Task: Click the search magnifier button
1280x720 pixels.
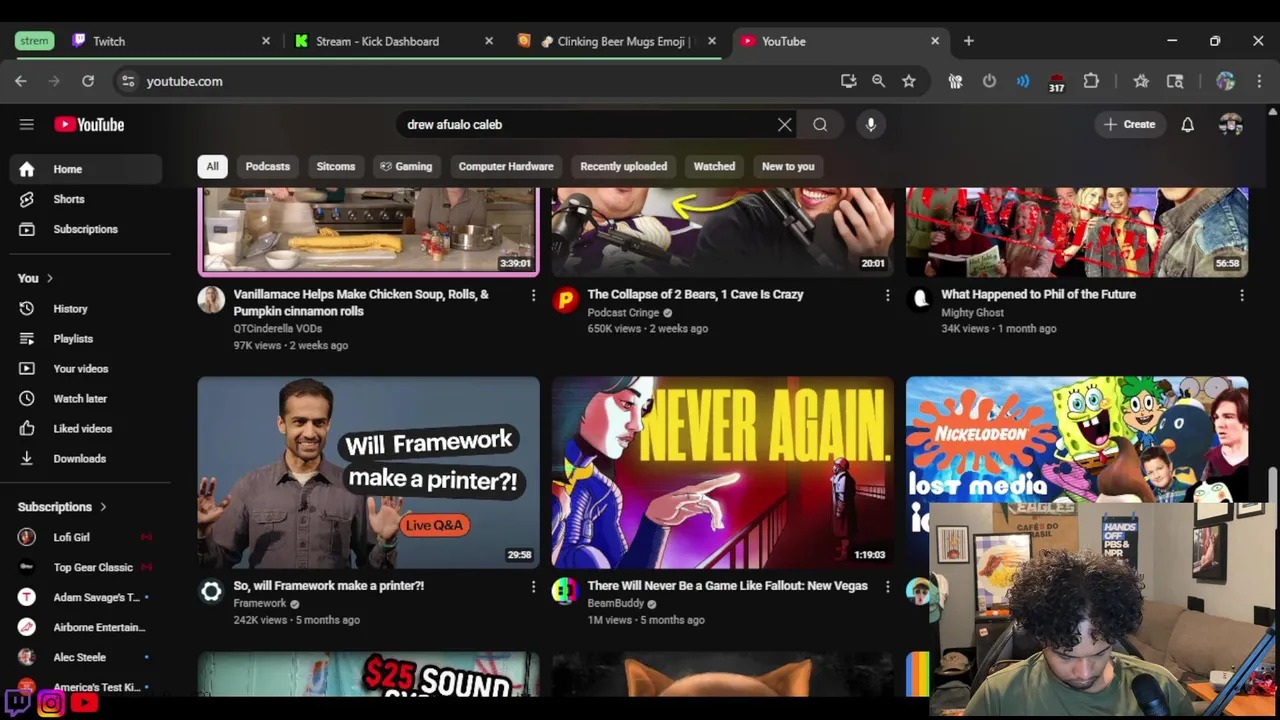Action: [x=820, y=124]
